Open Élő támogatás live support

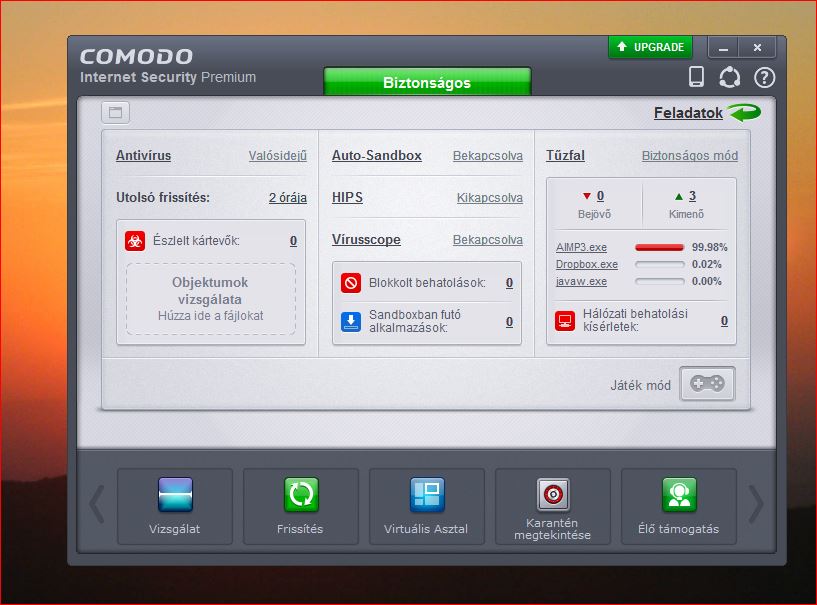pos(679,506)
